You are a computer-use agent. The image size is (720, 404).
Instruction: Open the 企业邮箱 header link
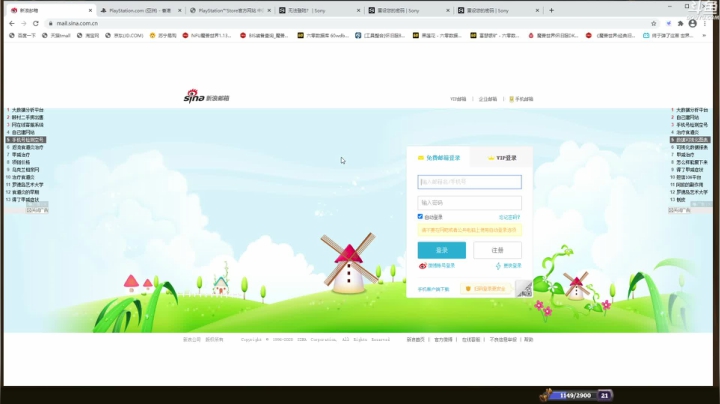coord(488,99)
